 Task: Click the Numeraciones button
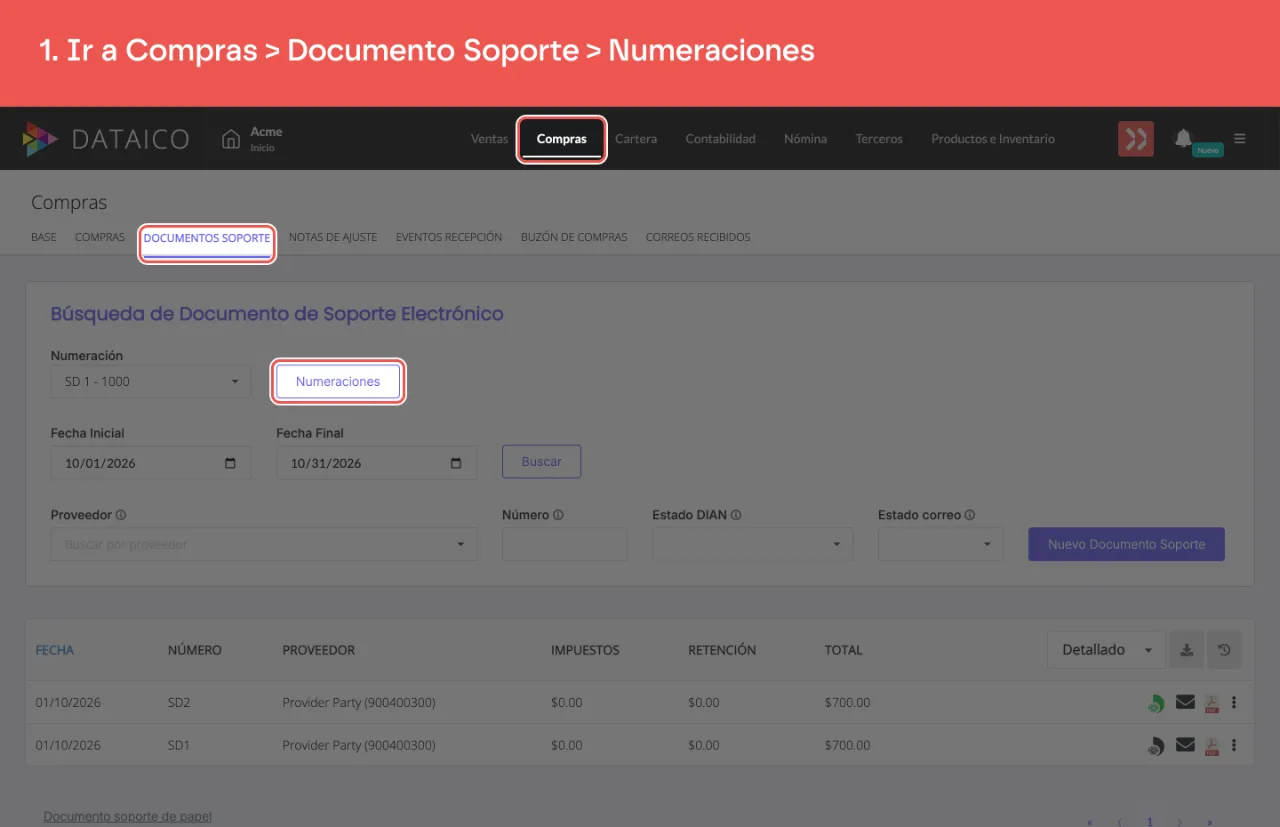click(338, 382)
